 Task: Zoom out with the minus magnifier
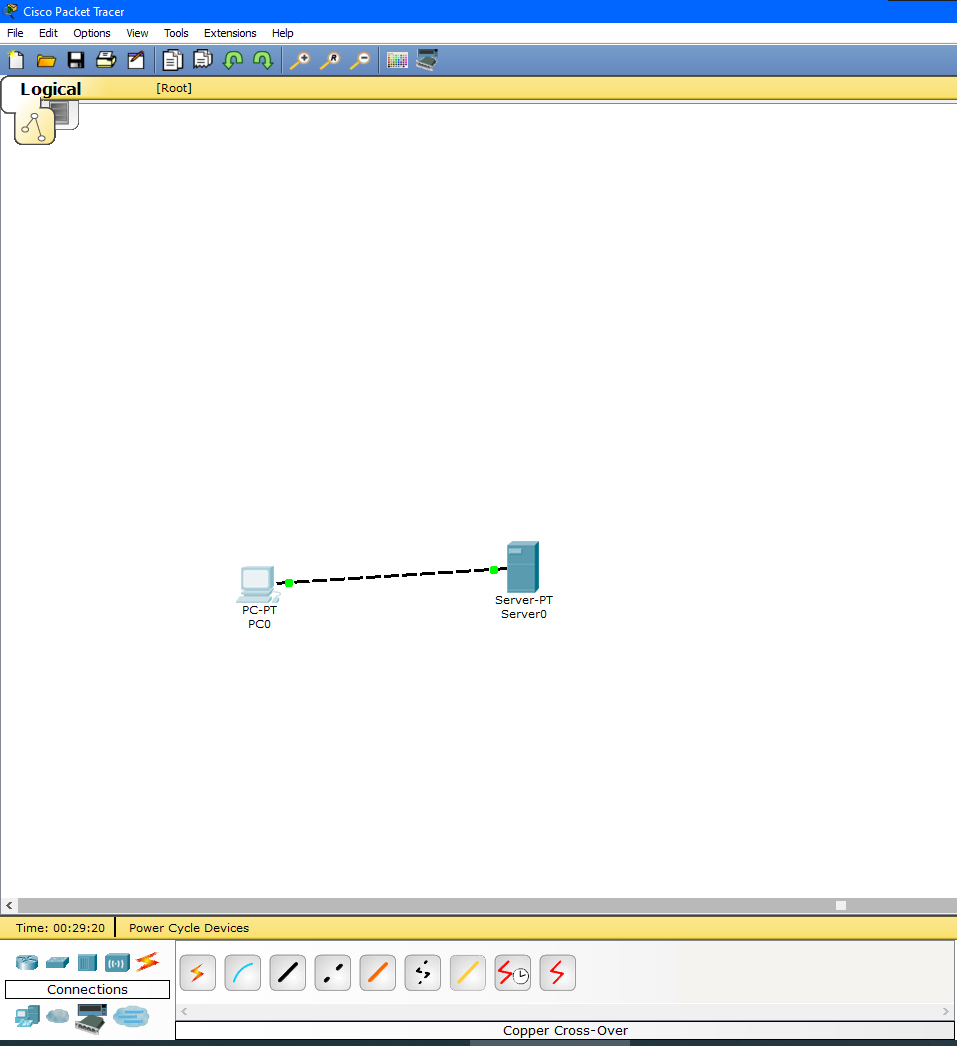(360, 61)
